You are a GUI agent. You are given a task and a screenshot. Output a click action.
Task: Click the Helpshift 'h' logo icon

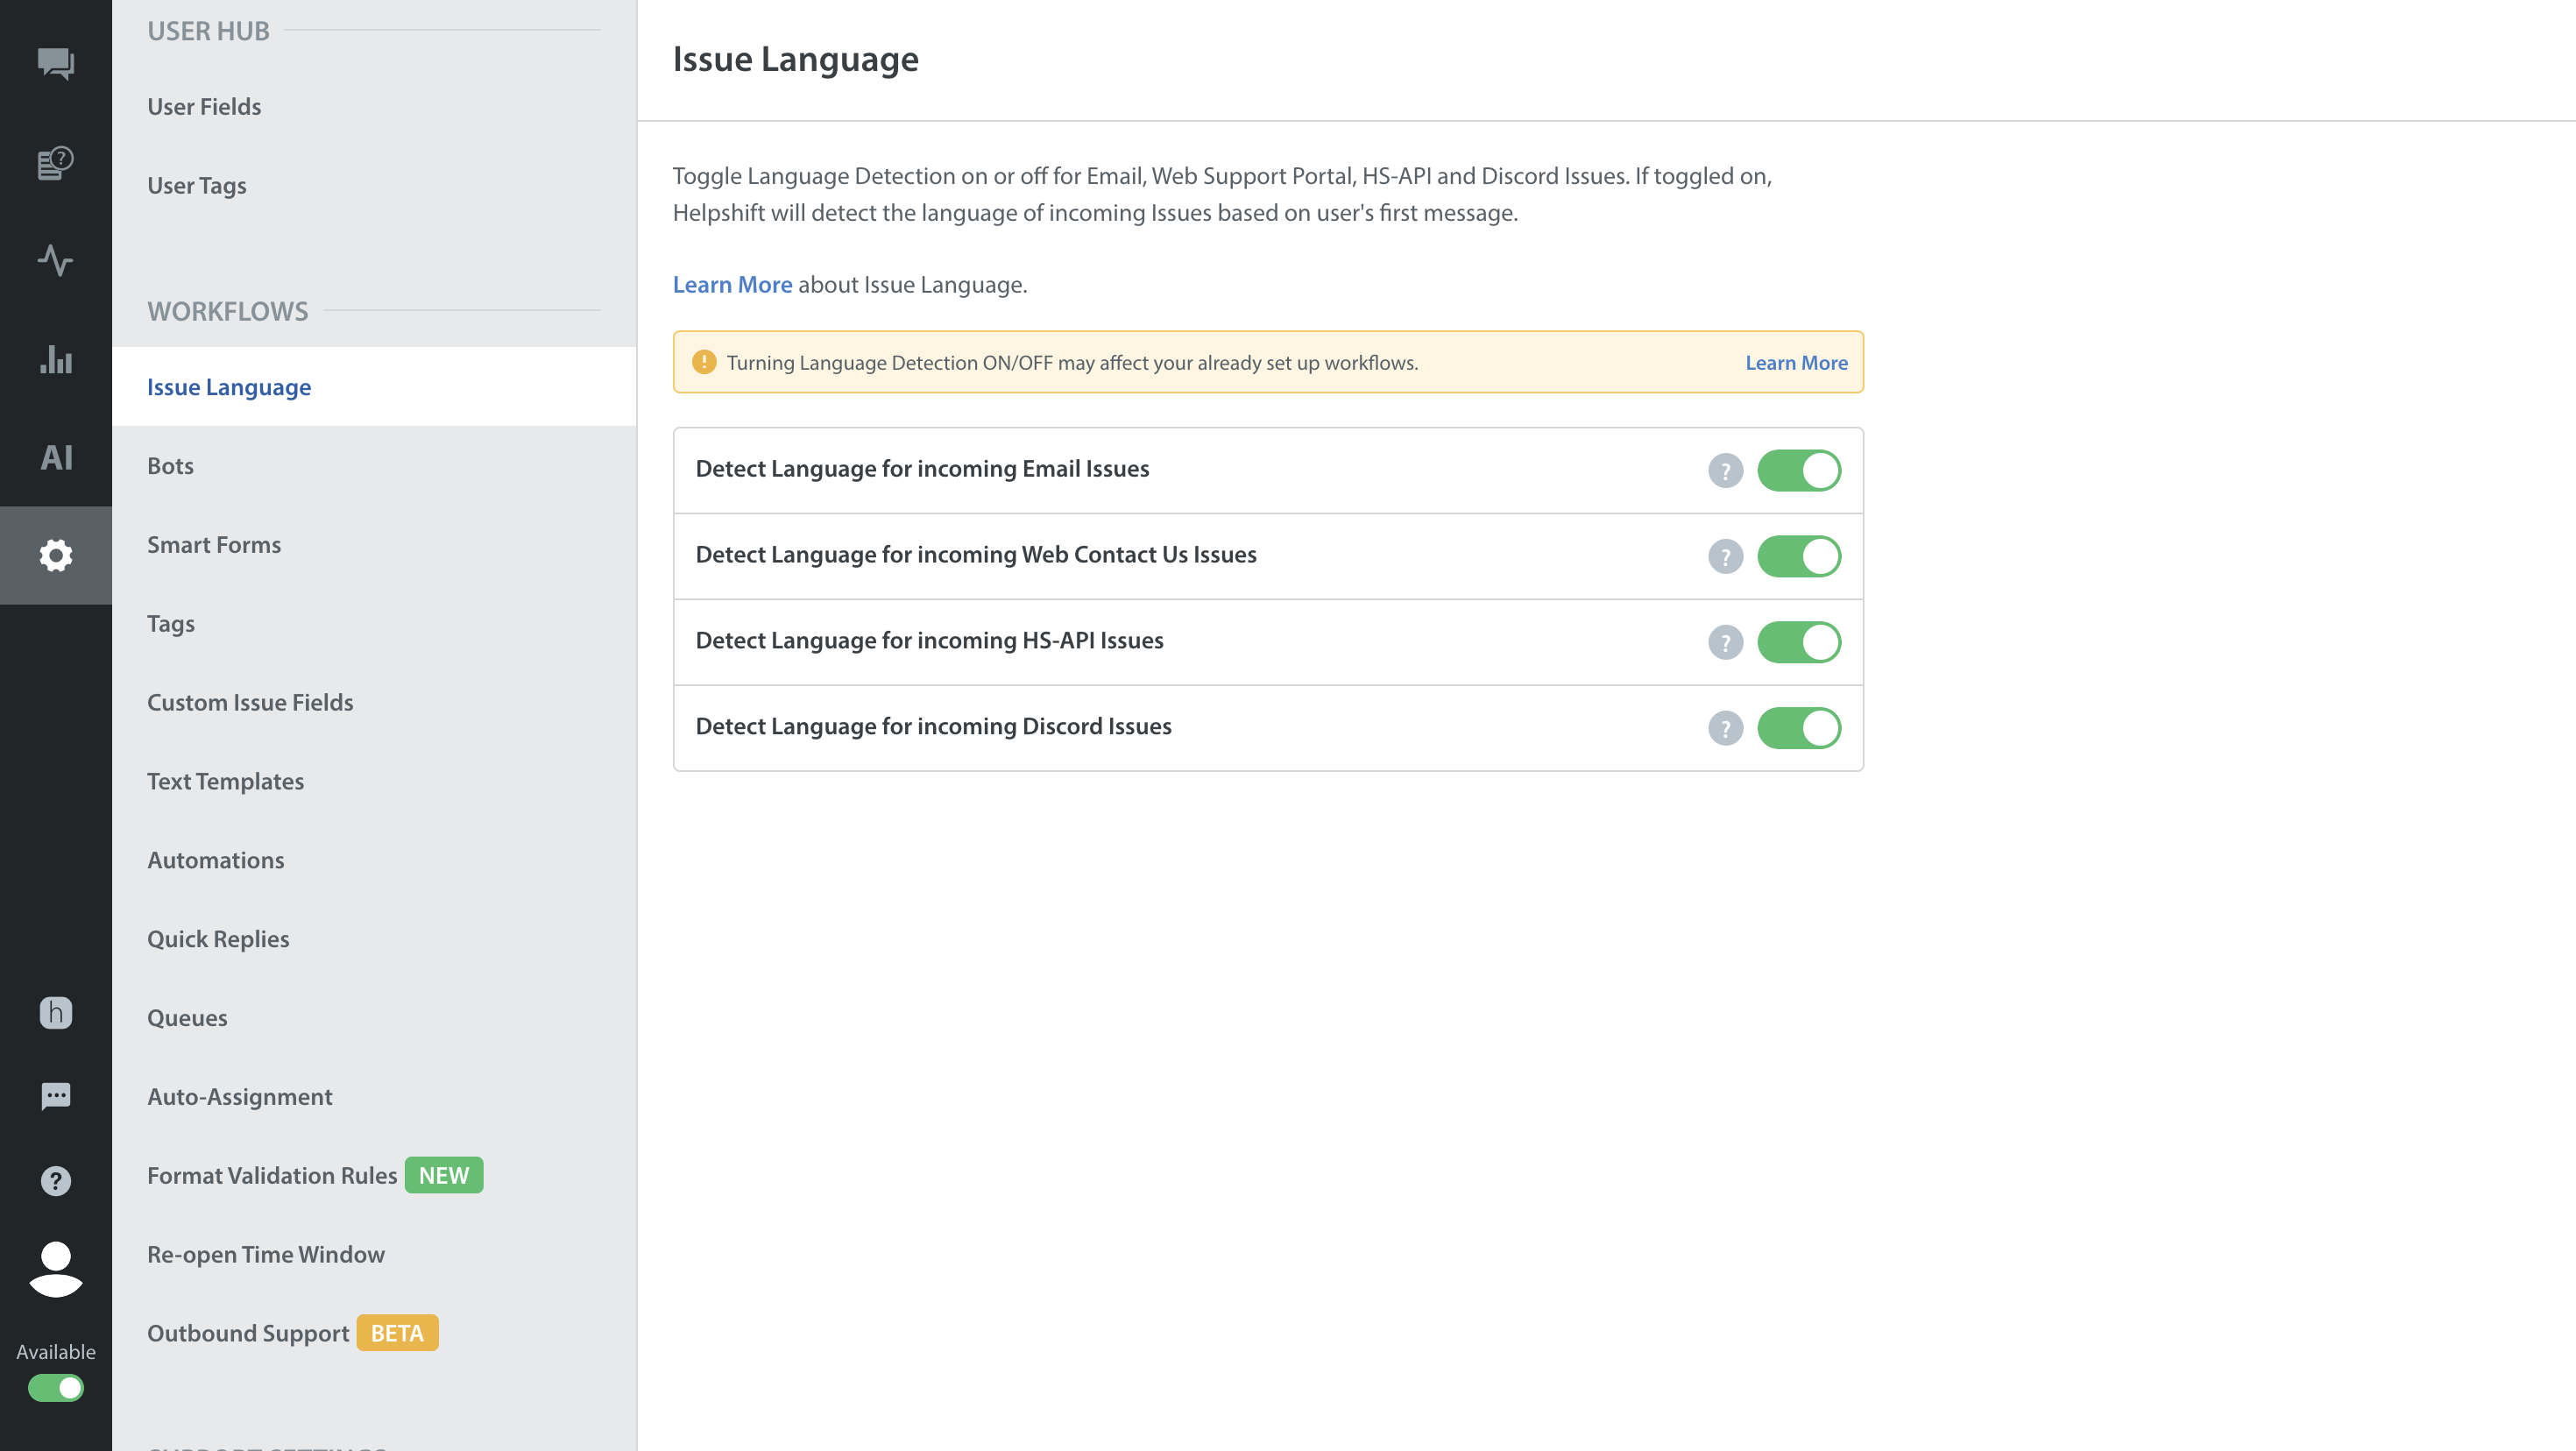[56, 1013]
